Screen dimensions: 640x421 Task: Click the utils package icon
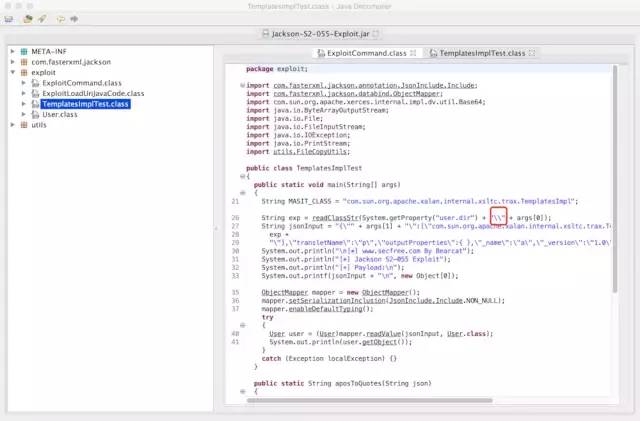pyautogui.click(x=24, y=125)
